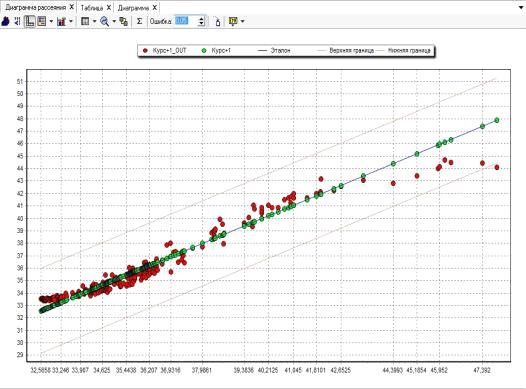Click the magnifier zoom icon

pyautogui.click(x=105, y=21)
